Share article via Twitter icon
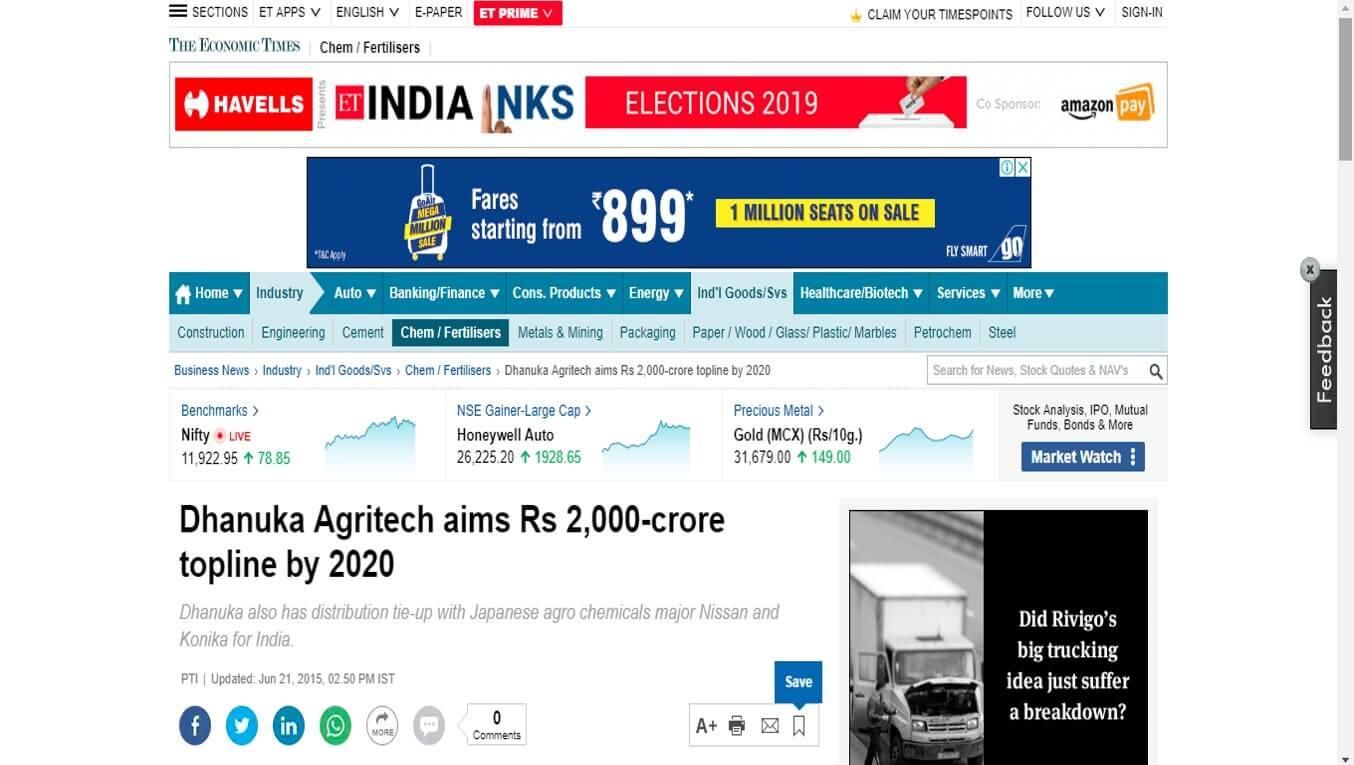The width and height of the screenshot is (1354, 765). tap(242, 725)
